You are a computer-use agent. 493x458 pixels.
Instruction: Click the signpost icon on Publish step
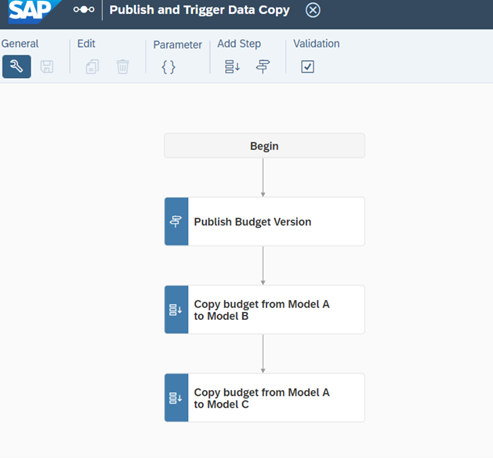176,222
